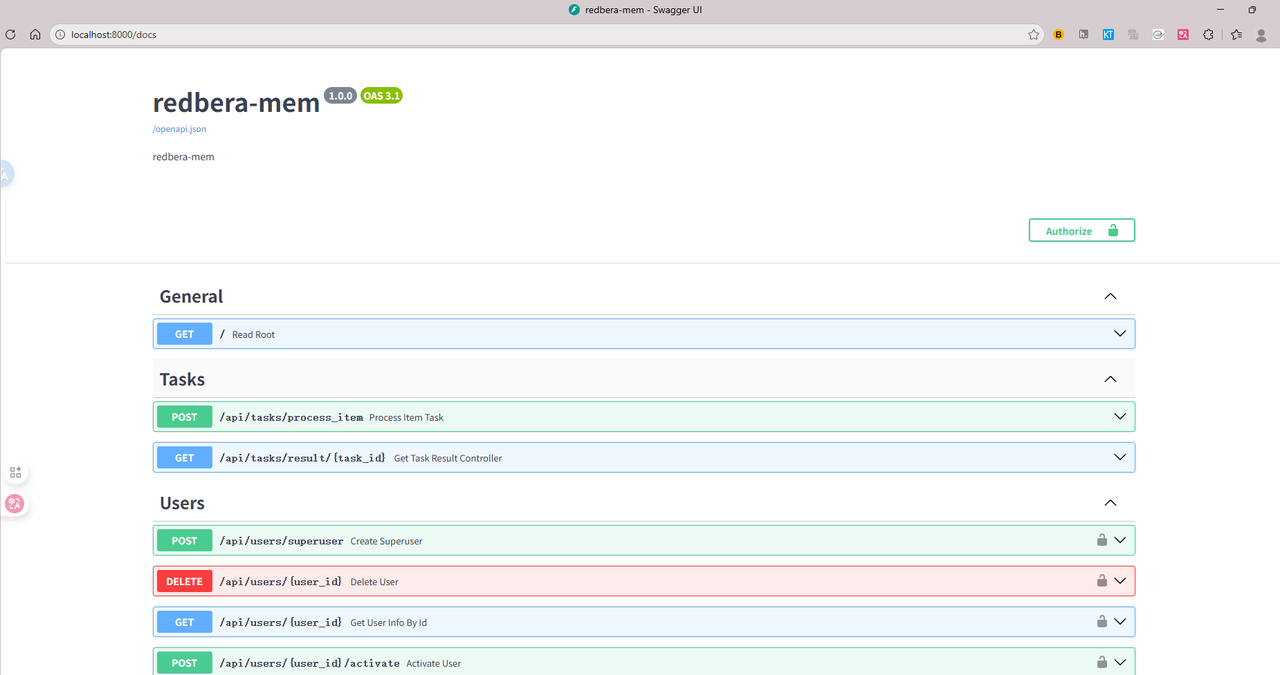The image size is (1280, 675).
Task: Click the lock on Activate User row
Action: coord(1102,662)
